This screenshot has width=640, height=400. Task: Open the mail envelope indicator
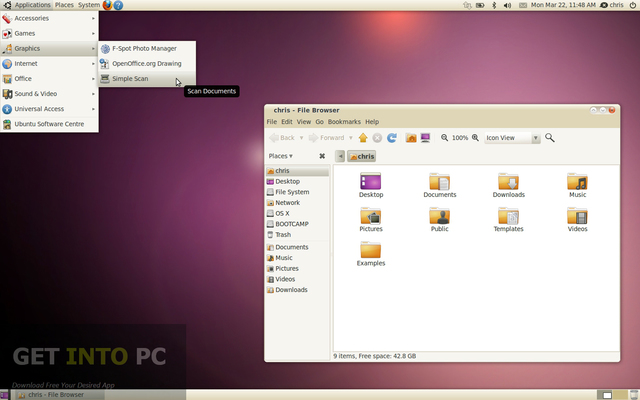click(x=522, y=5)
